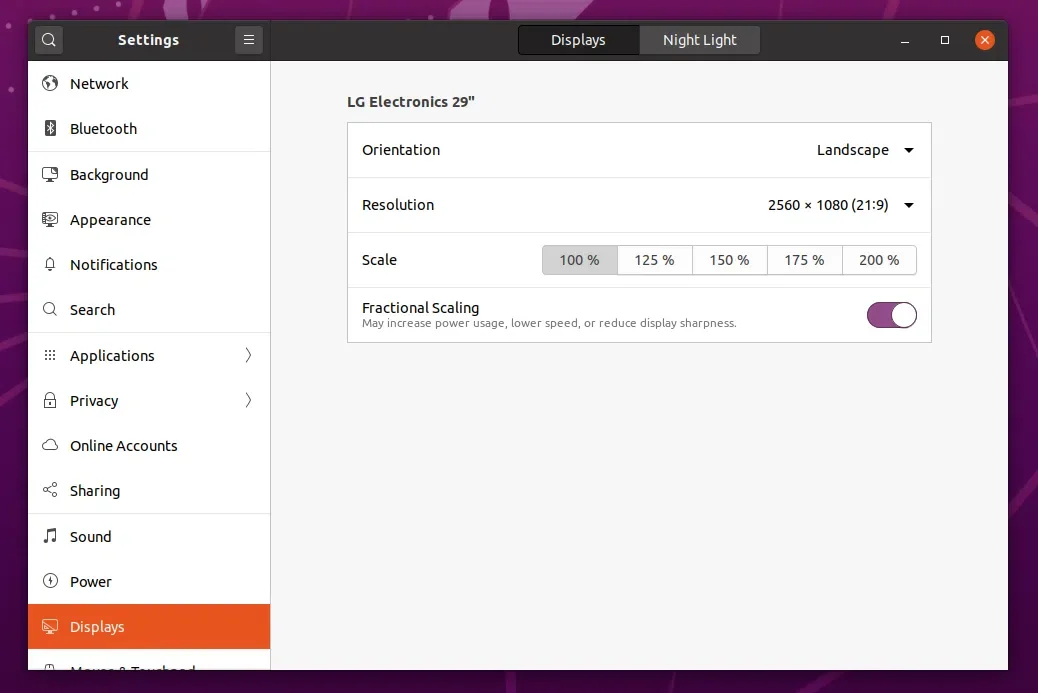Open Power settings
The image size is (1038, 693).
point(149,582)
